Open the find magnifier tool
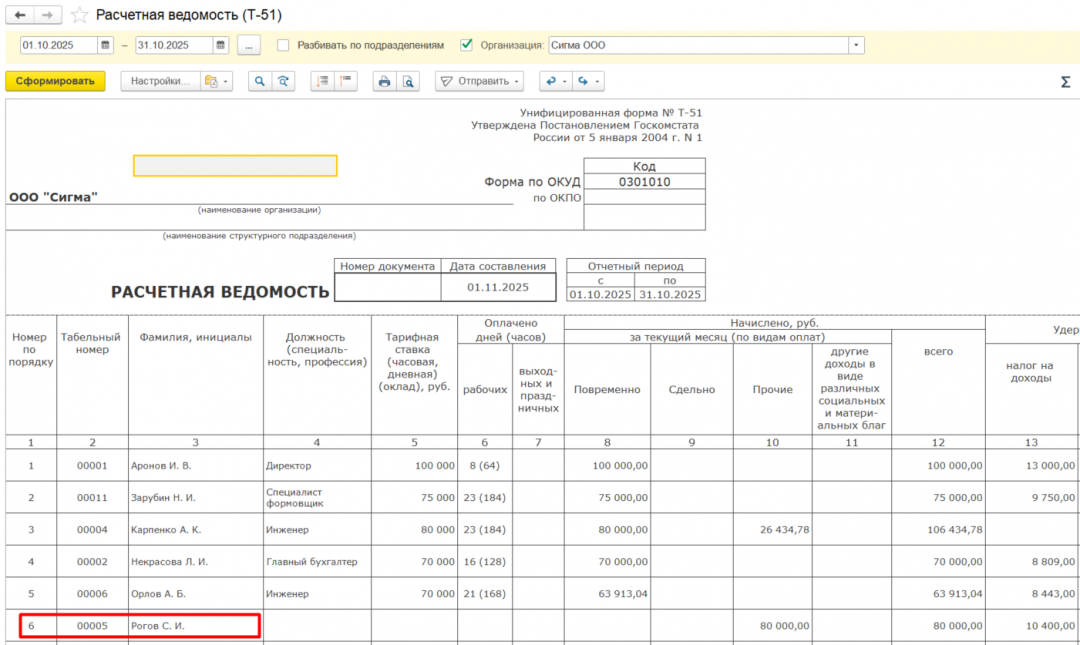1080x645 pixels. [260, 81]
